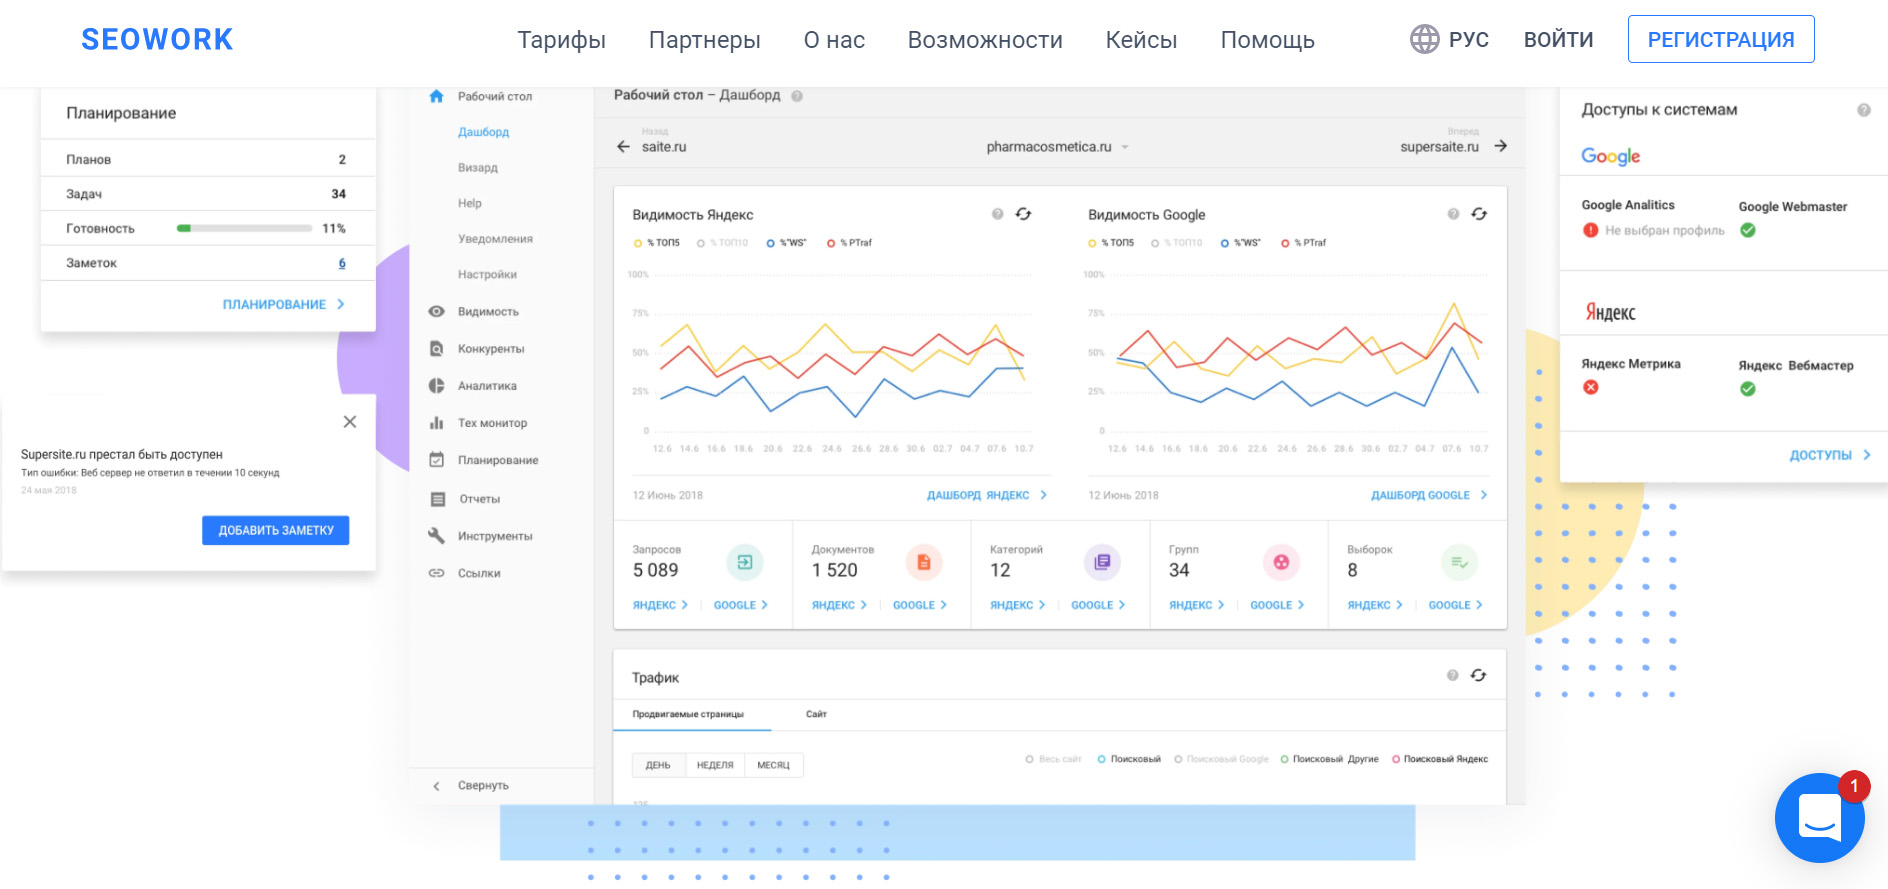This screenshot has height=889, width=1888.
Task: Open GOOGLE link under Документов
Action: [920, 605]
